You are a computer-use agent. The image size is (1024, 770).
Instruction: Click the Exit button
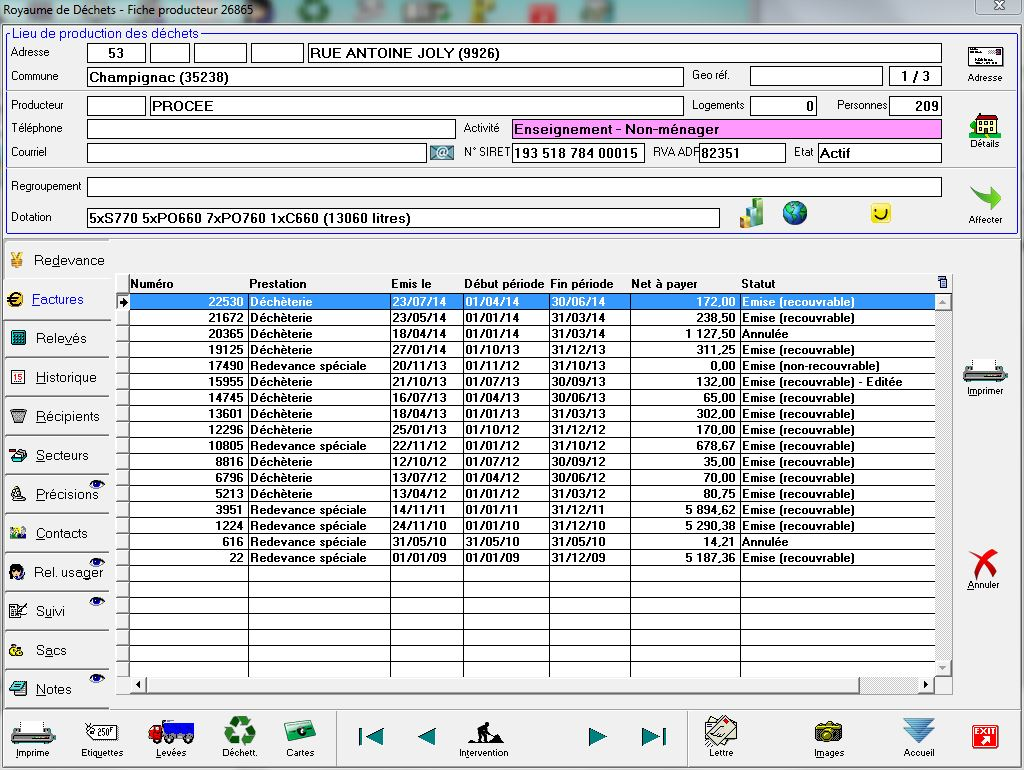point(985,737)
